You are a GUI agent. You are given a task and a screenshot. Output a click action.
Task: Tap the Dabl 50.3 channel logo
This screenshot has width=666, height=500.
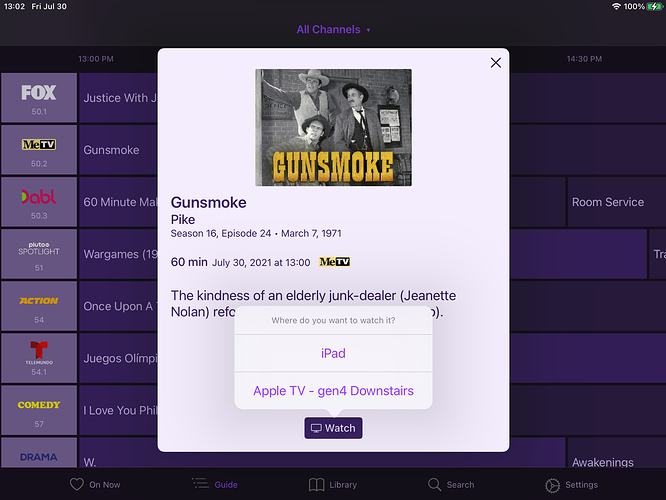(x=39, y=202)
